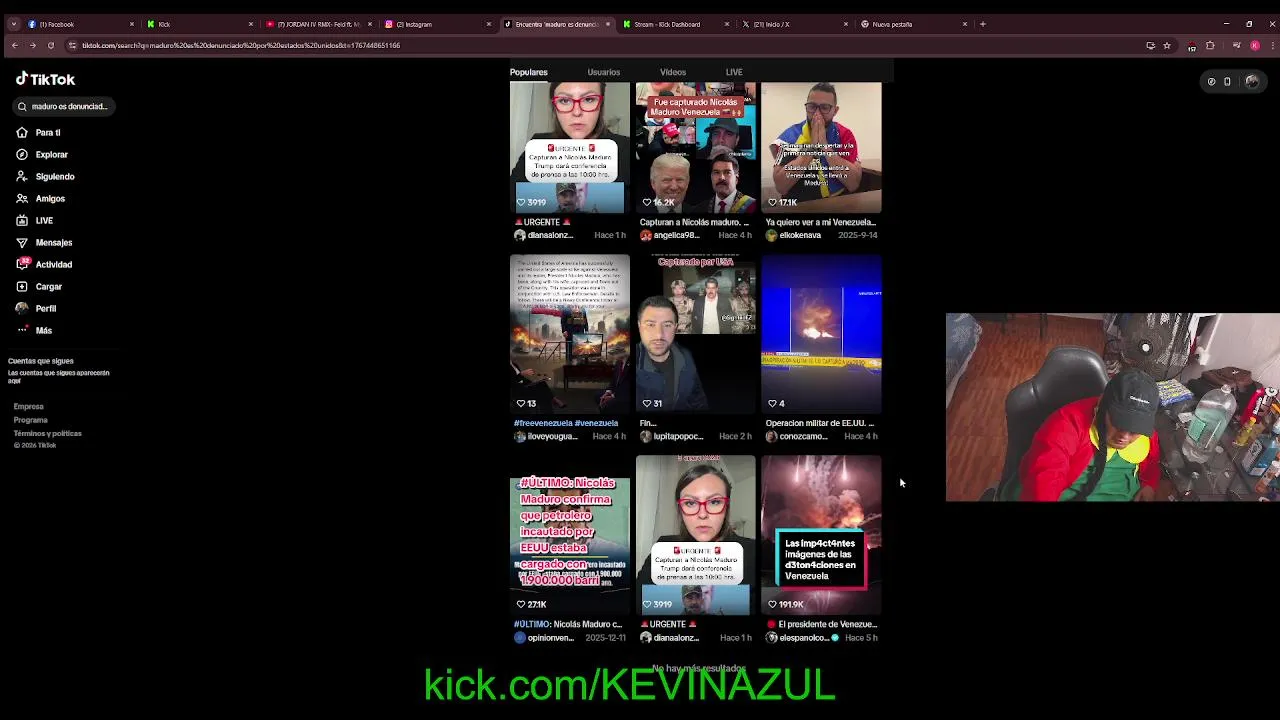Click the TikTok coin icon in the top-right pill
The height and width of the screenshot is (720, 1280).
pos(1211,82)
